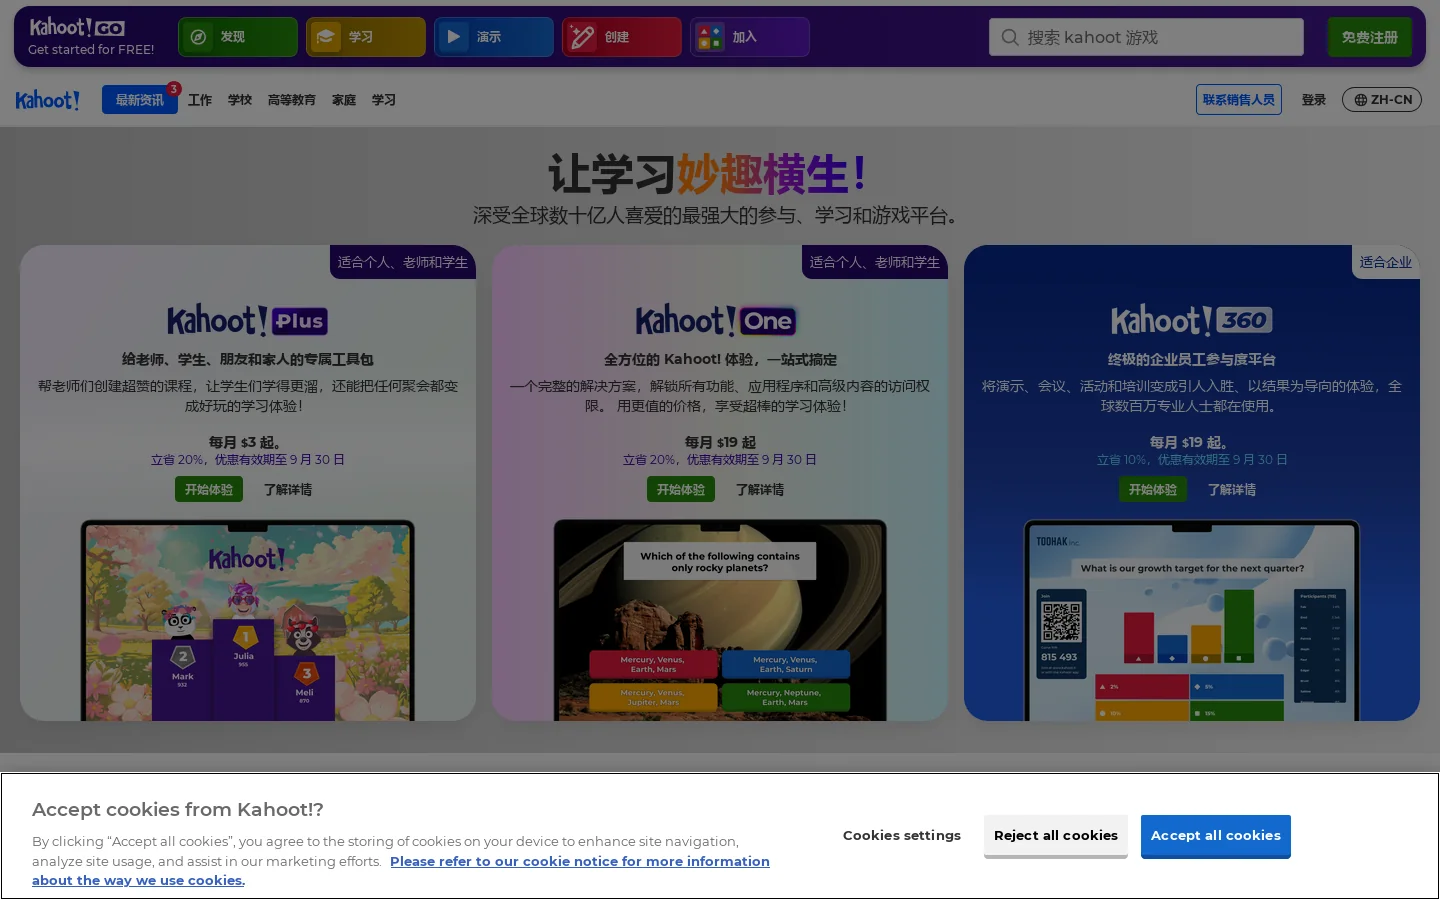Viewport: 1440px width, 900px height.
Task: Start Kahoot! 360 with 开始体验
Action: [1153, 489]
